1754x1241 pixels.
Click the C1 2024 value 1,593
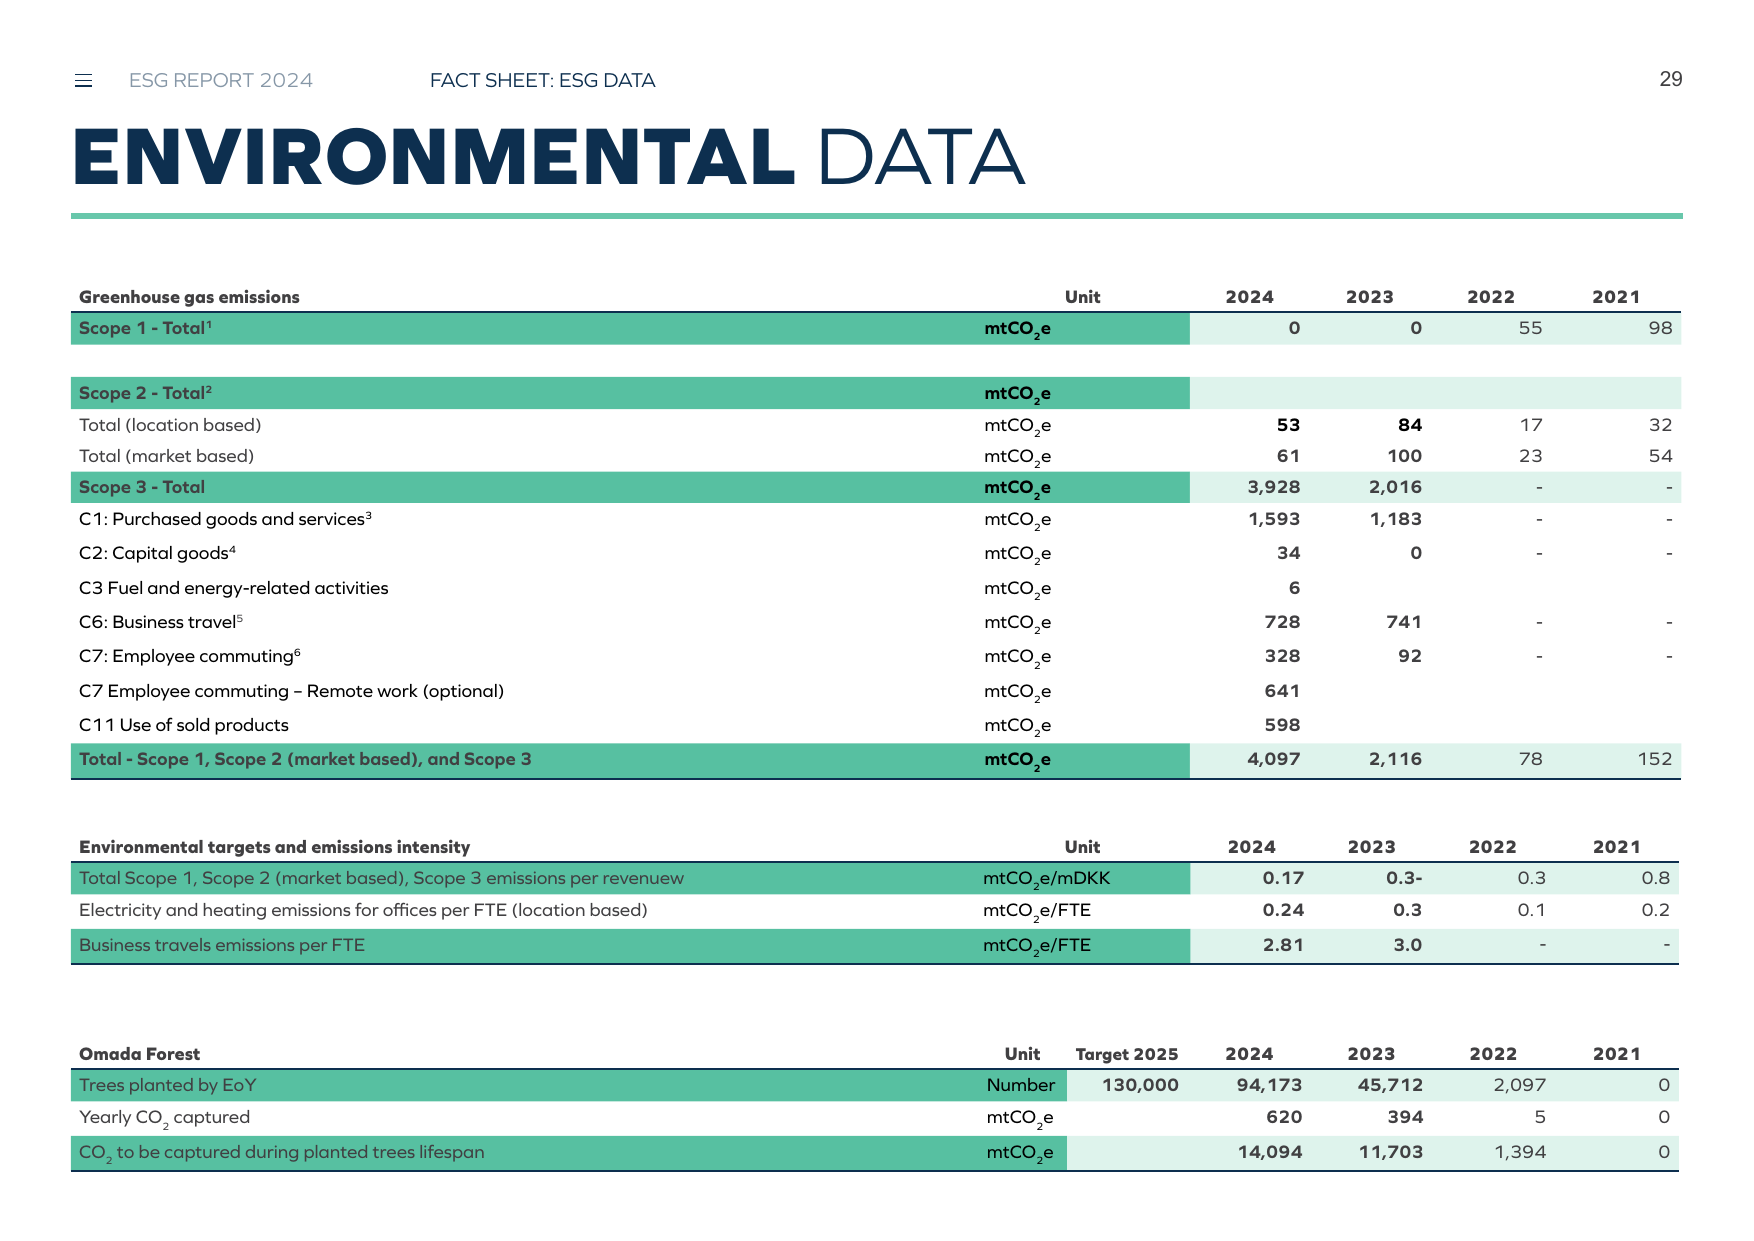1274,519
